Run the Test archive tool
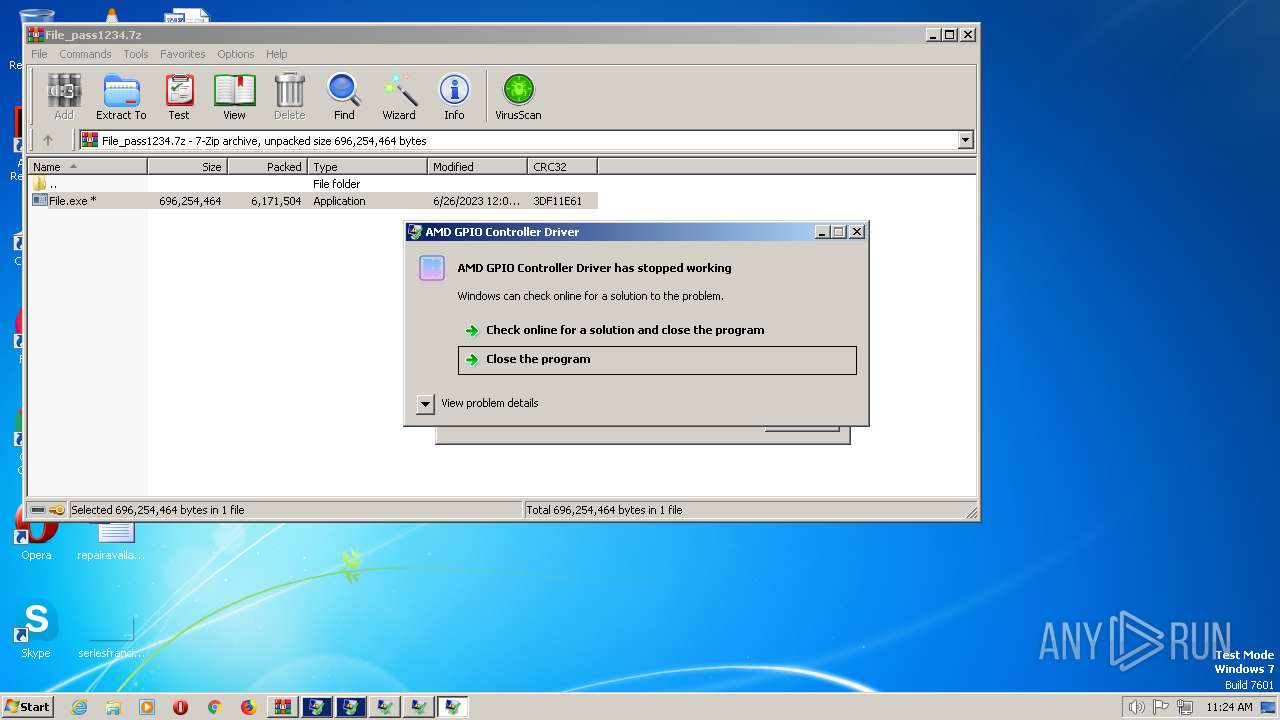The image size is (1280, 720). click(179, 97)
